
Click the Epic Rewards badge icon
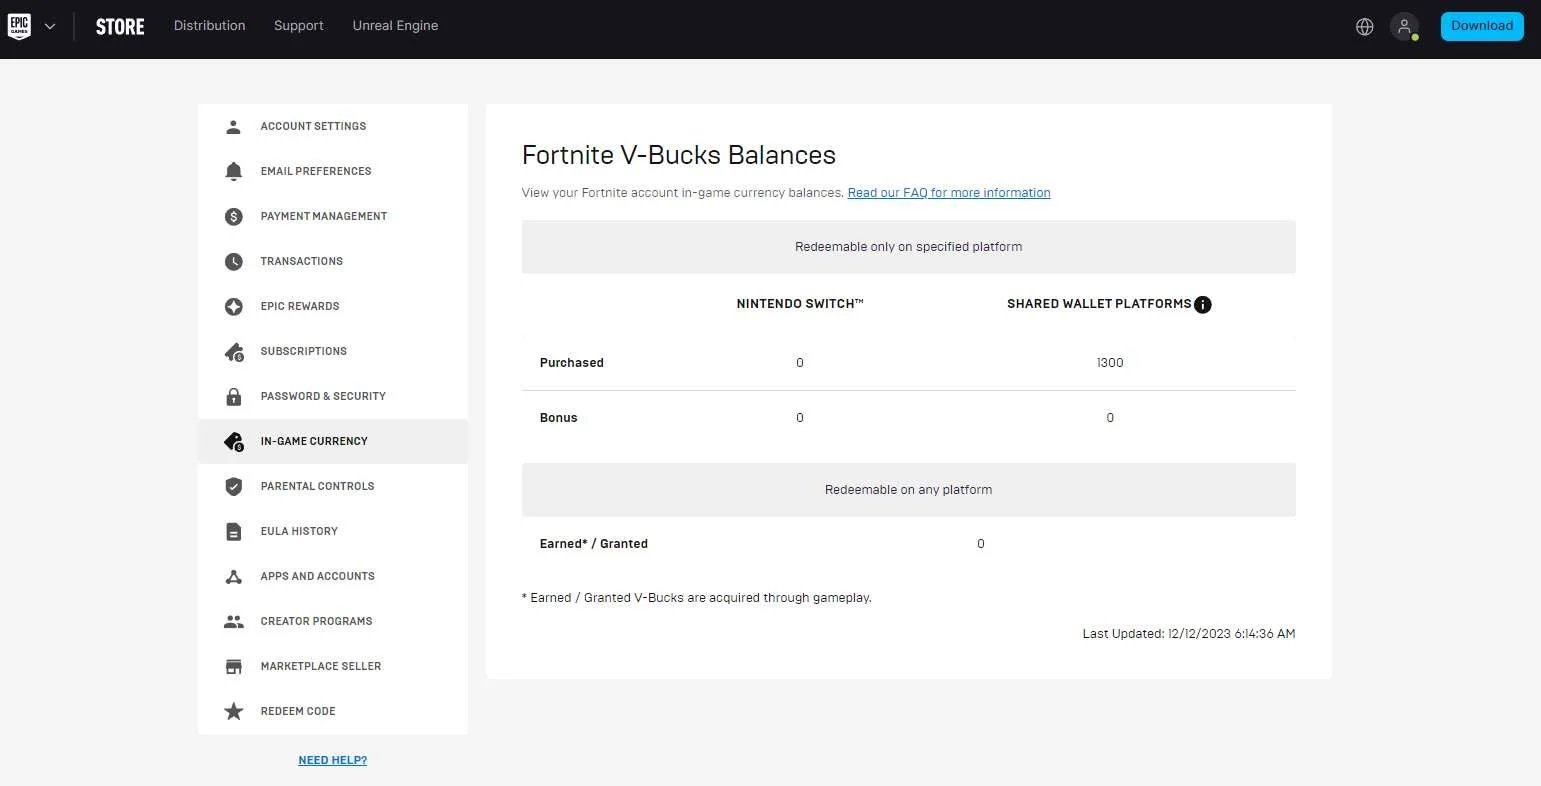coord(234,307)
